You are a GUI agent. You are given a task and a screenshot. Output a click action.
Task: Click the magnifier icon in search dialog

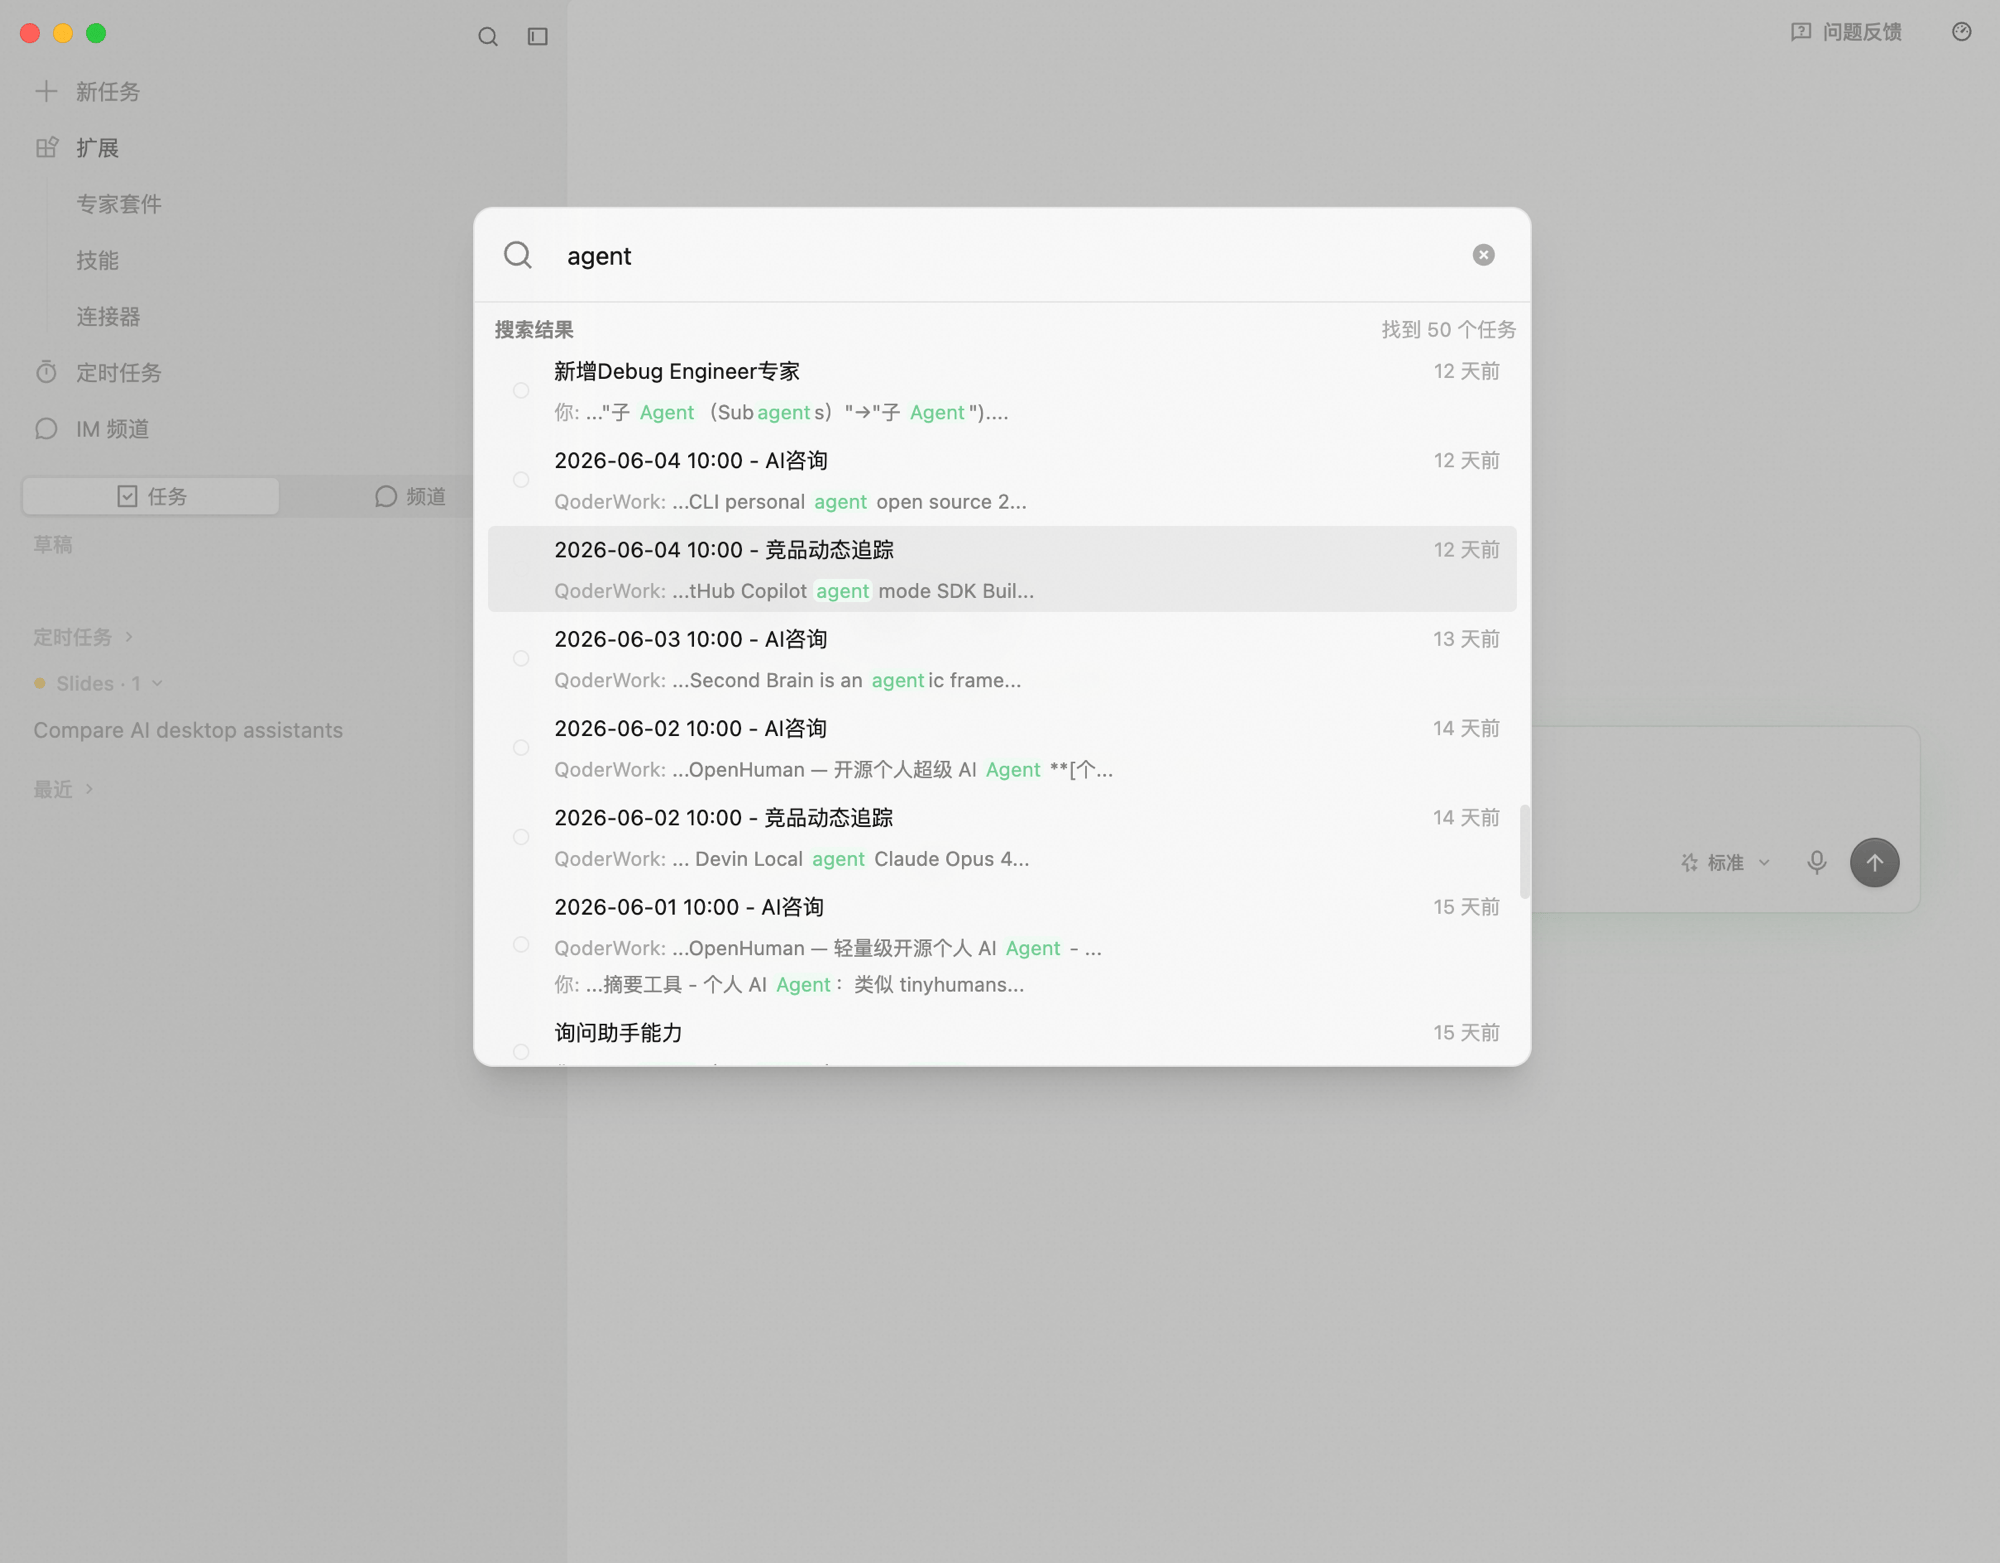pos(518,255)
